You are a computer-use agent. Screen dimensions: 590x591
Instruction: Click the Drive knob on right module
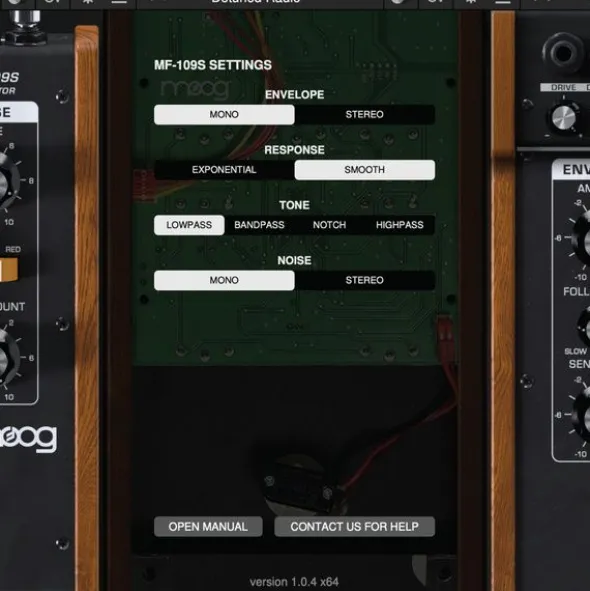pos(564,118)
